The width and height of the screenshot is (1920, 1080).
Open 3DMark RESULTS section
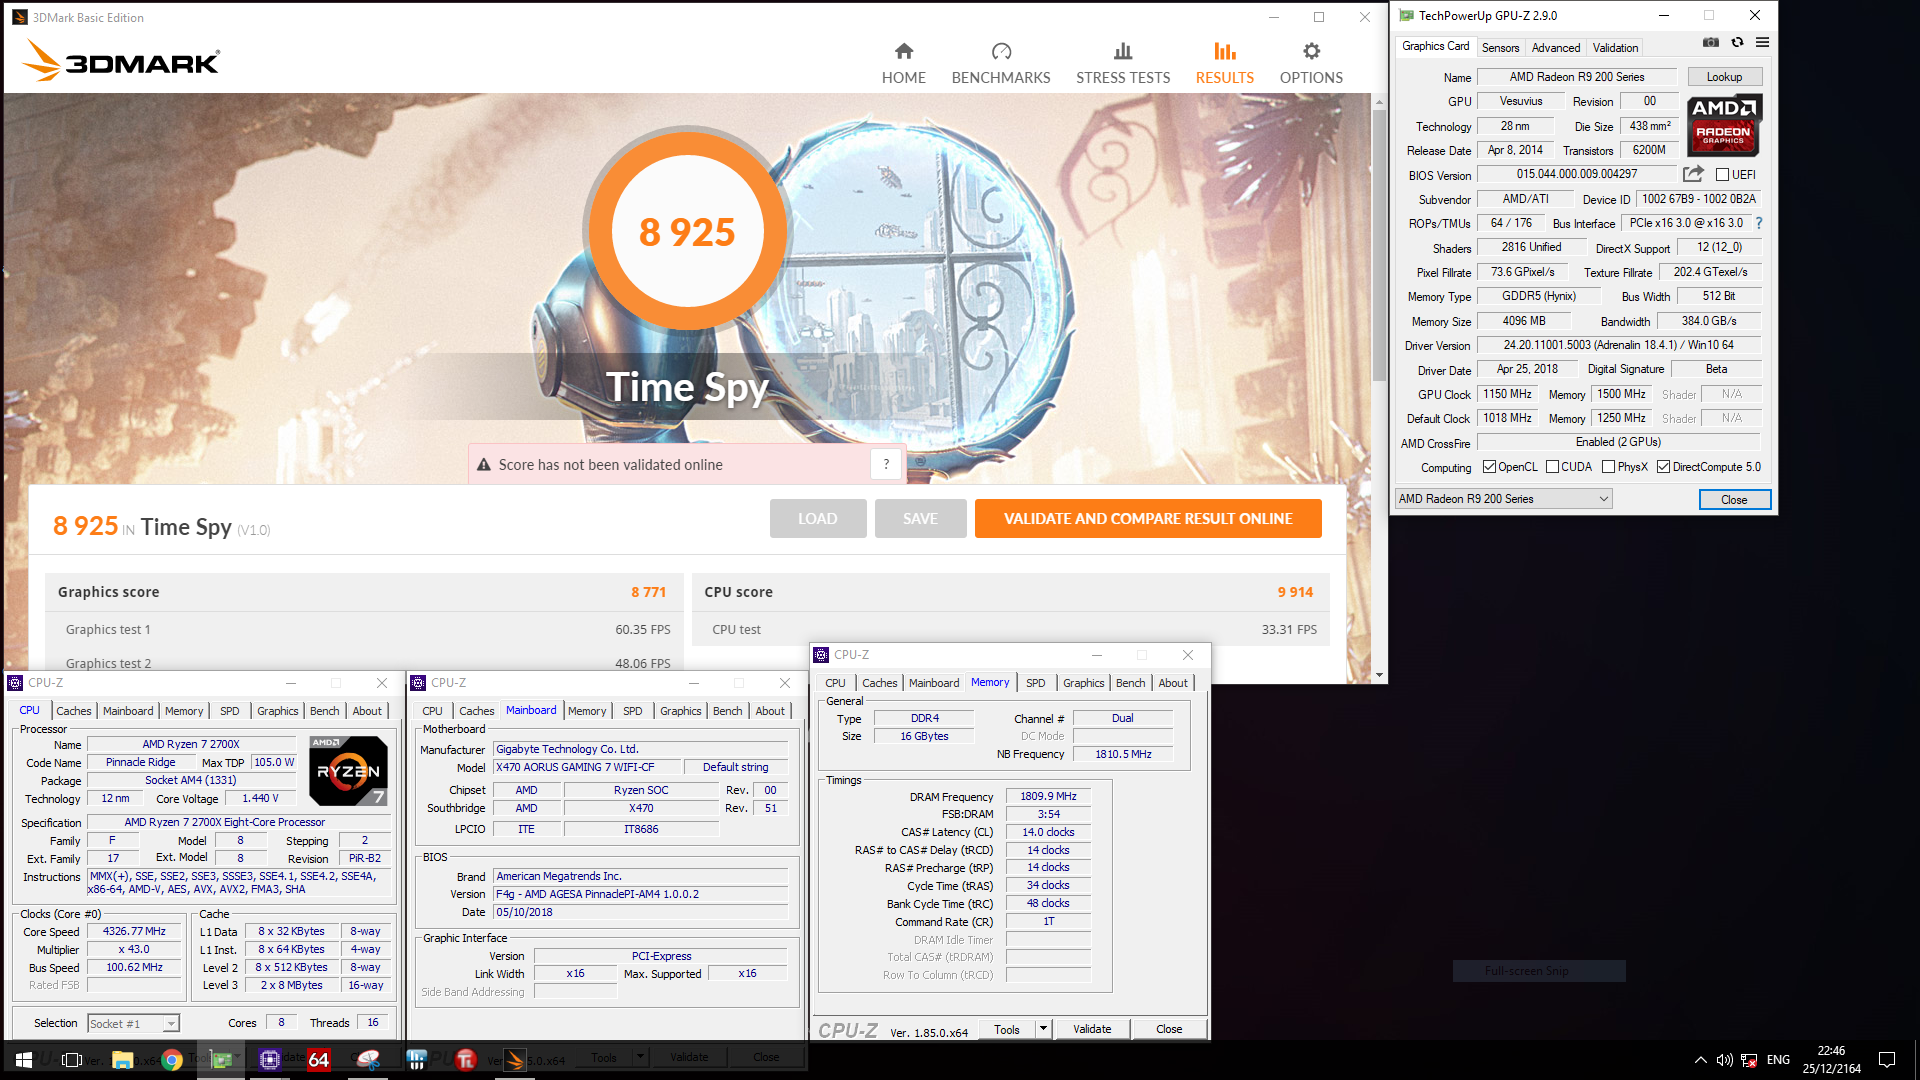coord(1224,63)
